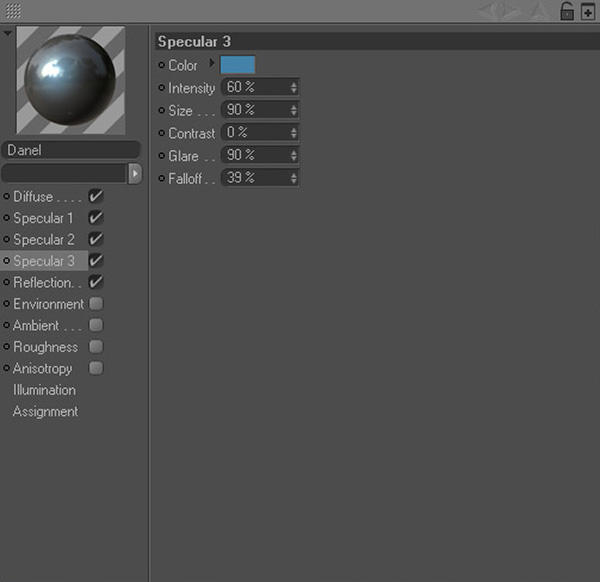Screen dimensions: 600x582
Task: Collapse the material preview with the triangle
Action: (x=8, y=33)
